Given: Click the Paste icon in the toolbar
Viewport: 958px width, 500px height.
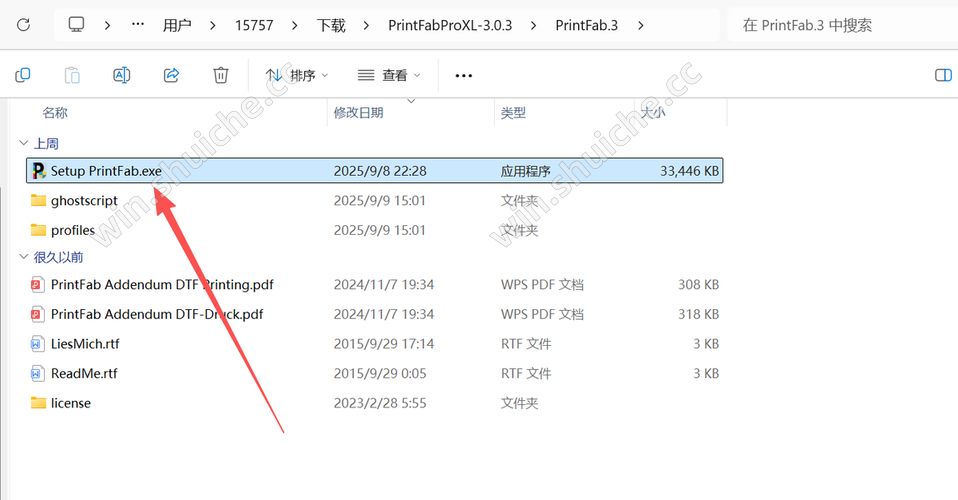Looking at the screenshot, I should [x=72, y=75].
